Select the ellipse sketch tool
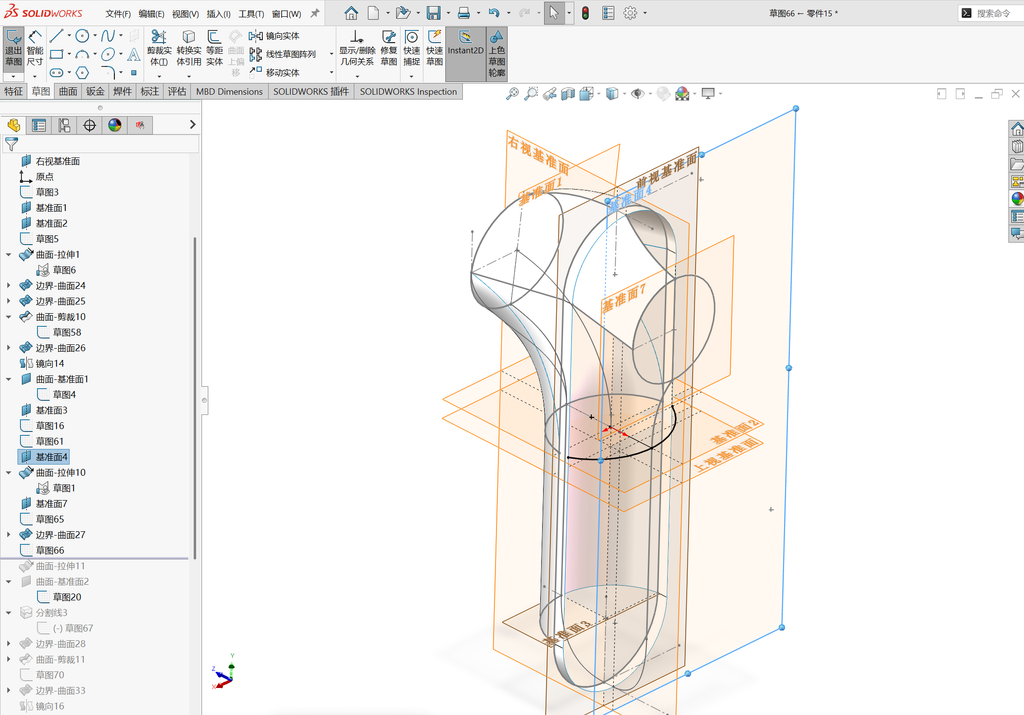 click(x=108, y=54)
